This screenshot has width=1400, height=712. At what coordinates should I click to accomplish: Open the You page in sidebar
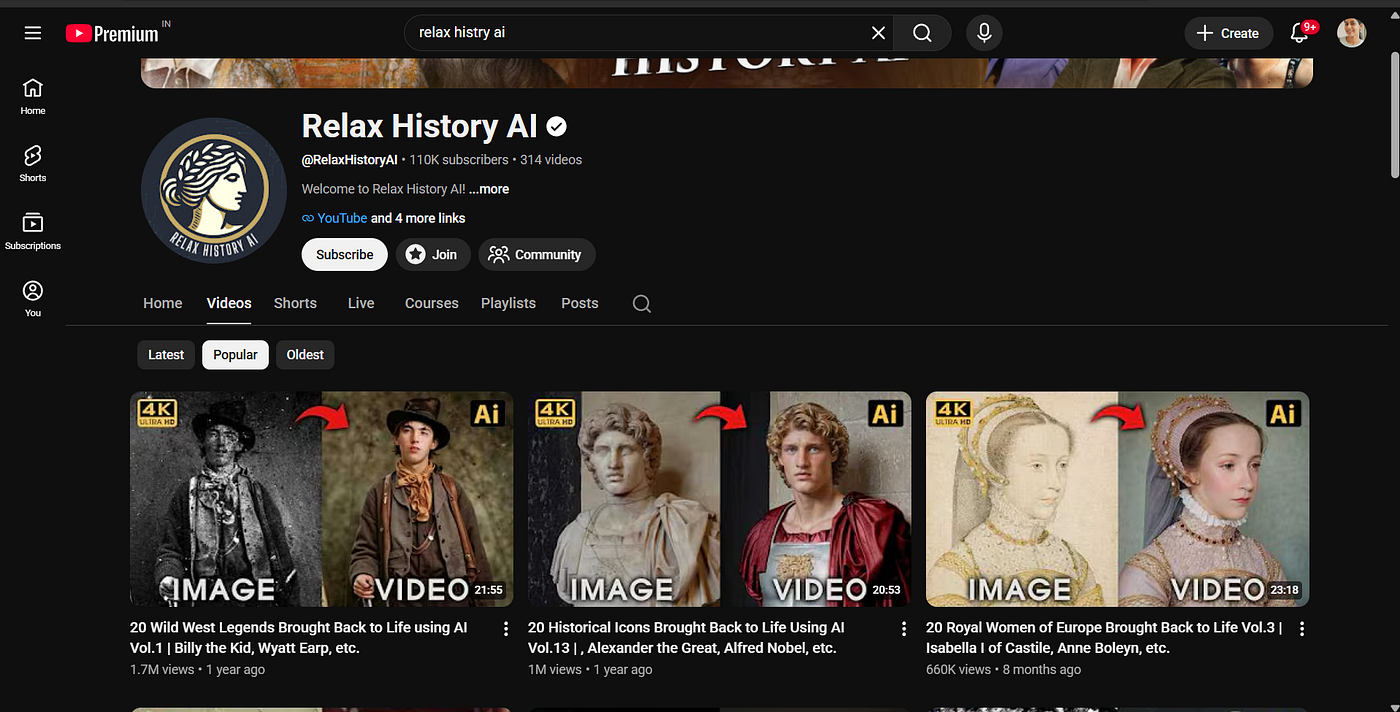(x=33, y=298)
